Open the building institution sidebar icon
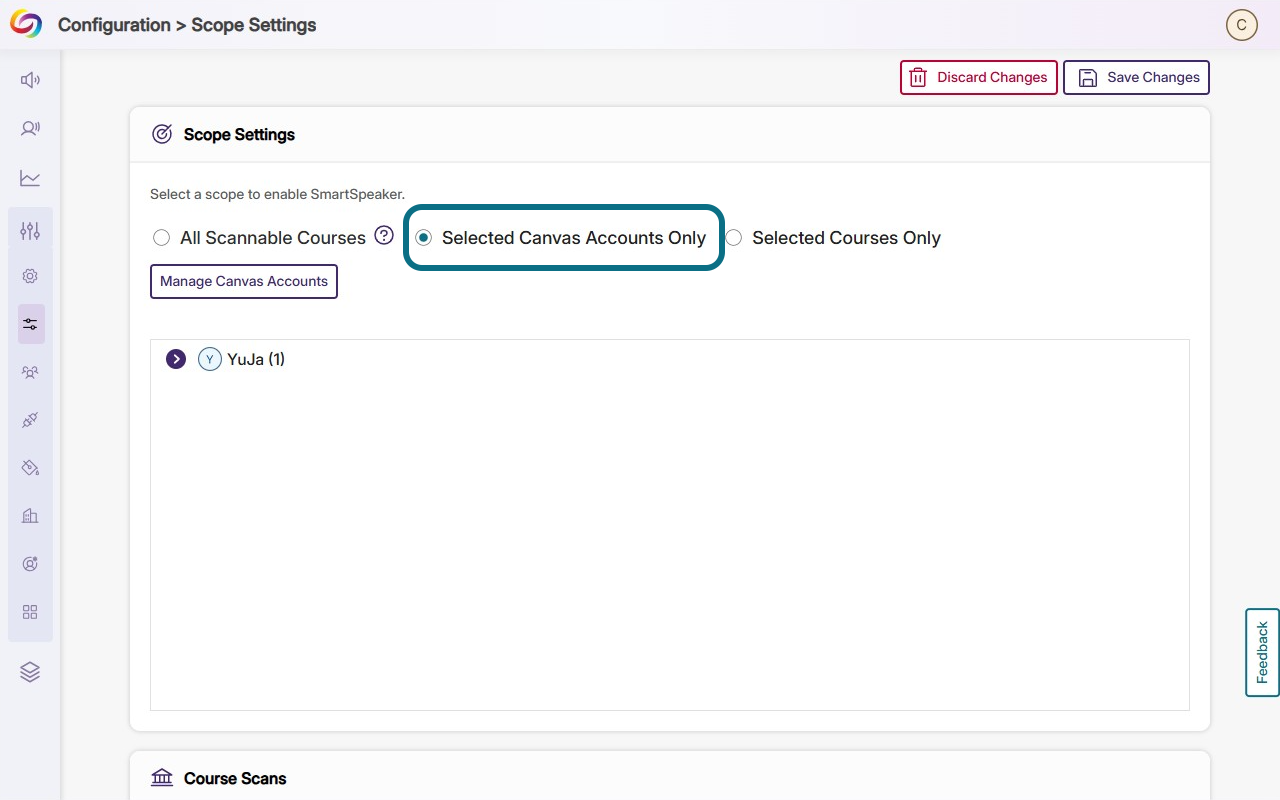The width and height of the screenshot is (1280, 800). pyautogui.click(x=30, y=516)
